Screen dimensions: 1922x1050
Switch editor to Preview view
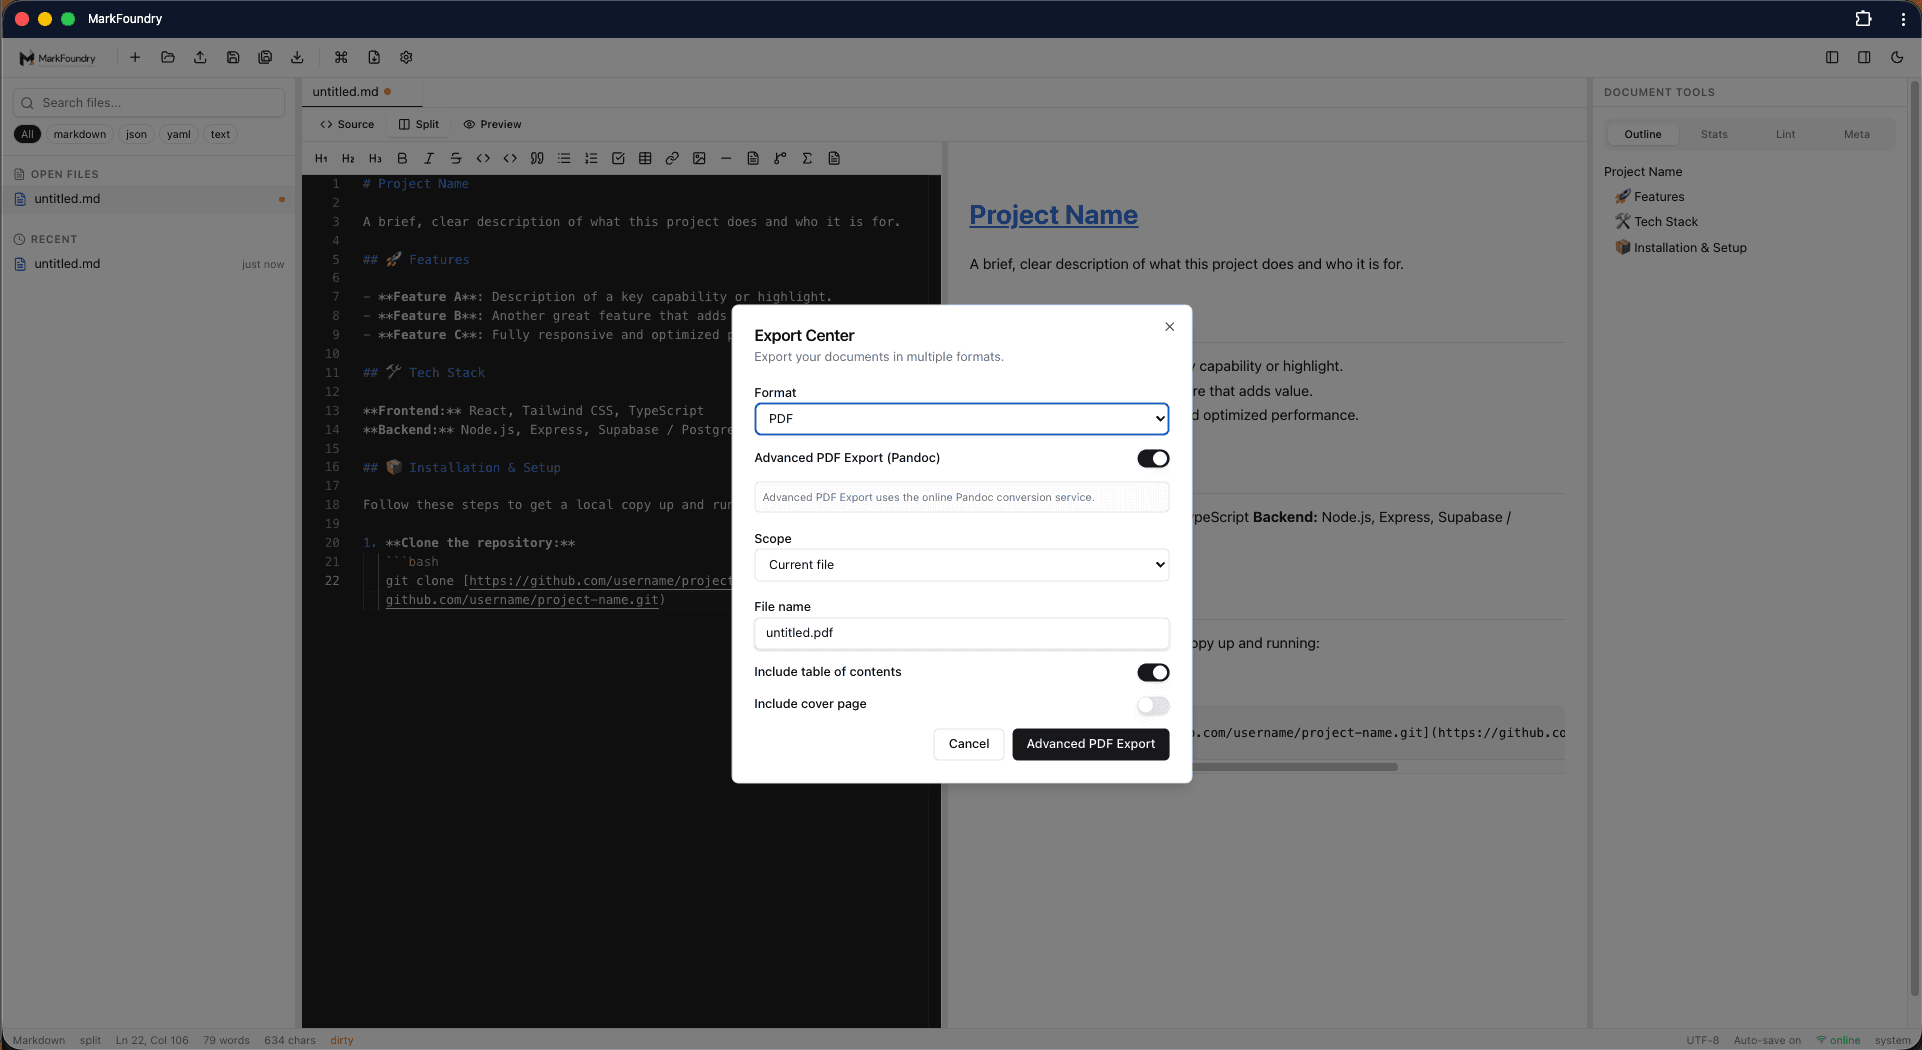click(492, 124)
